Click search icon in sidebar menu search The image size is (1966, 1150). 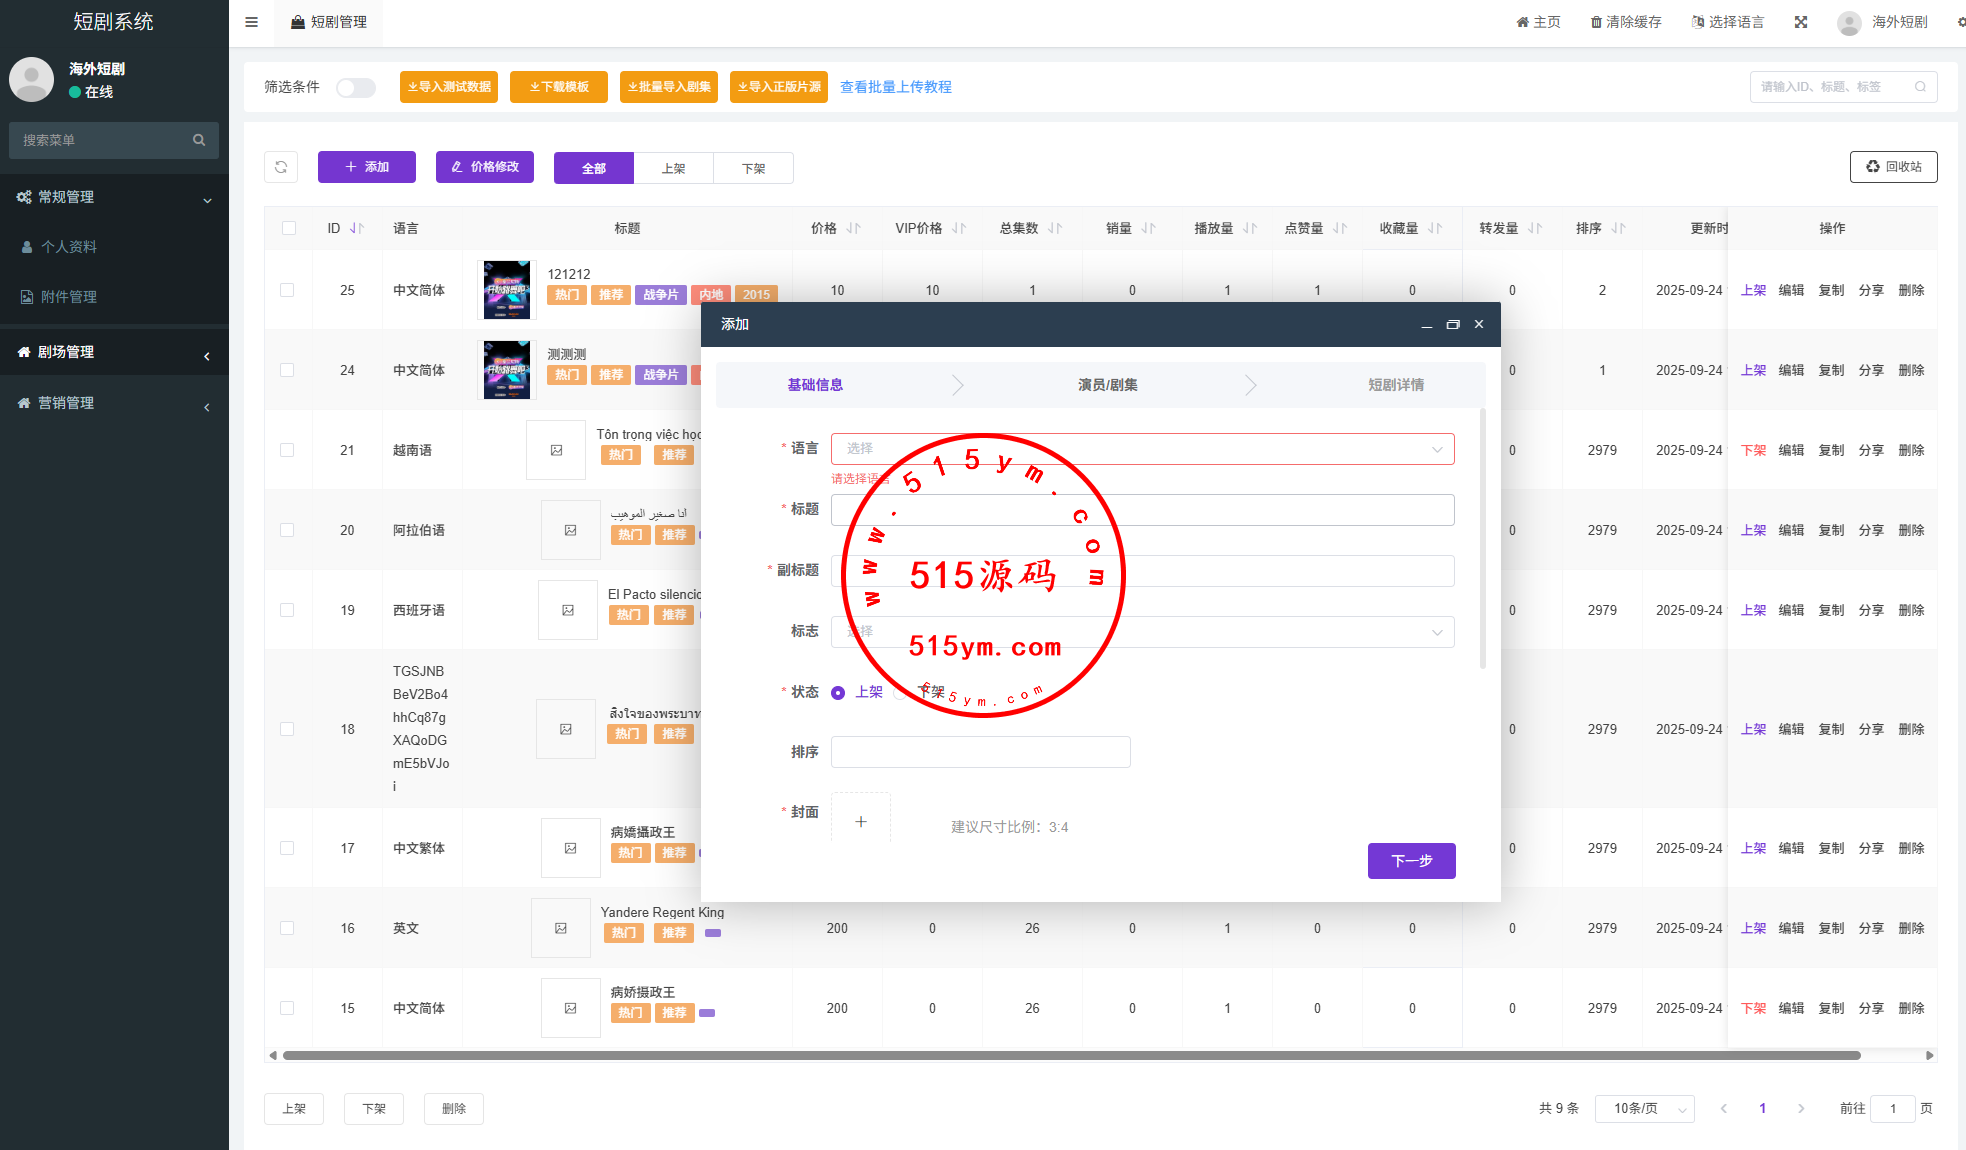(x=199, y=140)
